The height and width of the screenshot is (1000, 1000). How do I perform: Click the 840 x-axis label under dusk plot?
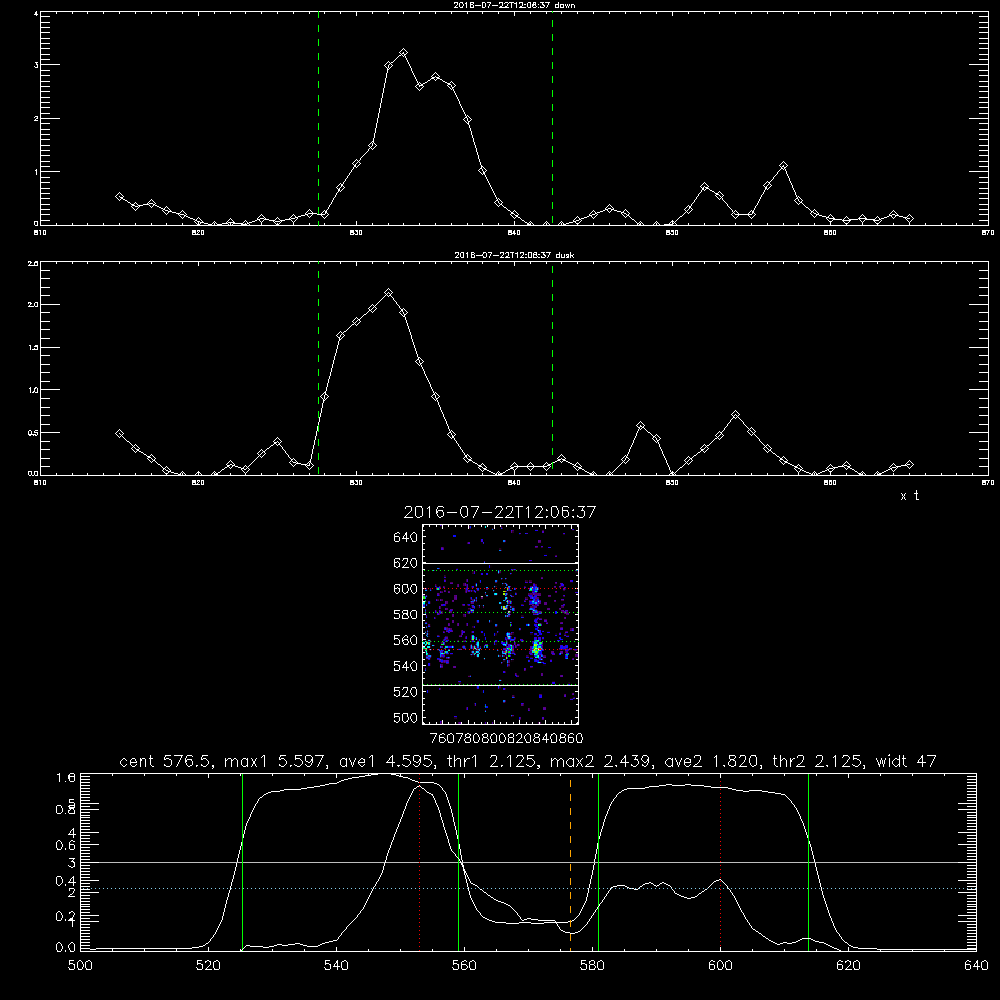(x=514, y=483)
